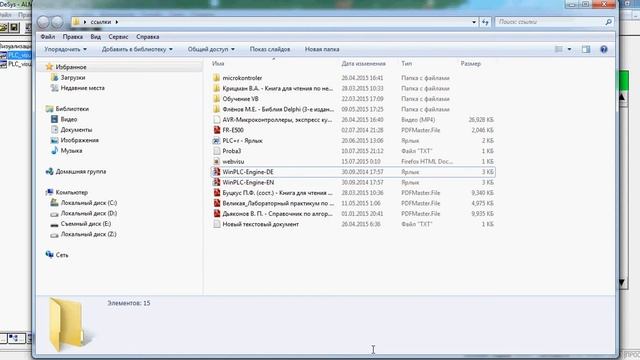
Task: Click the WinPLC-Engine-DE shortcut icon
Action: click(x=217, y=172)
